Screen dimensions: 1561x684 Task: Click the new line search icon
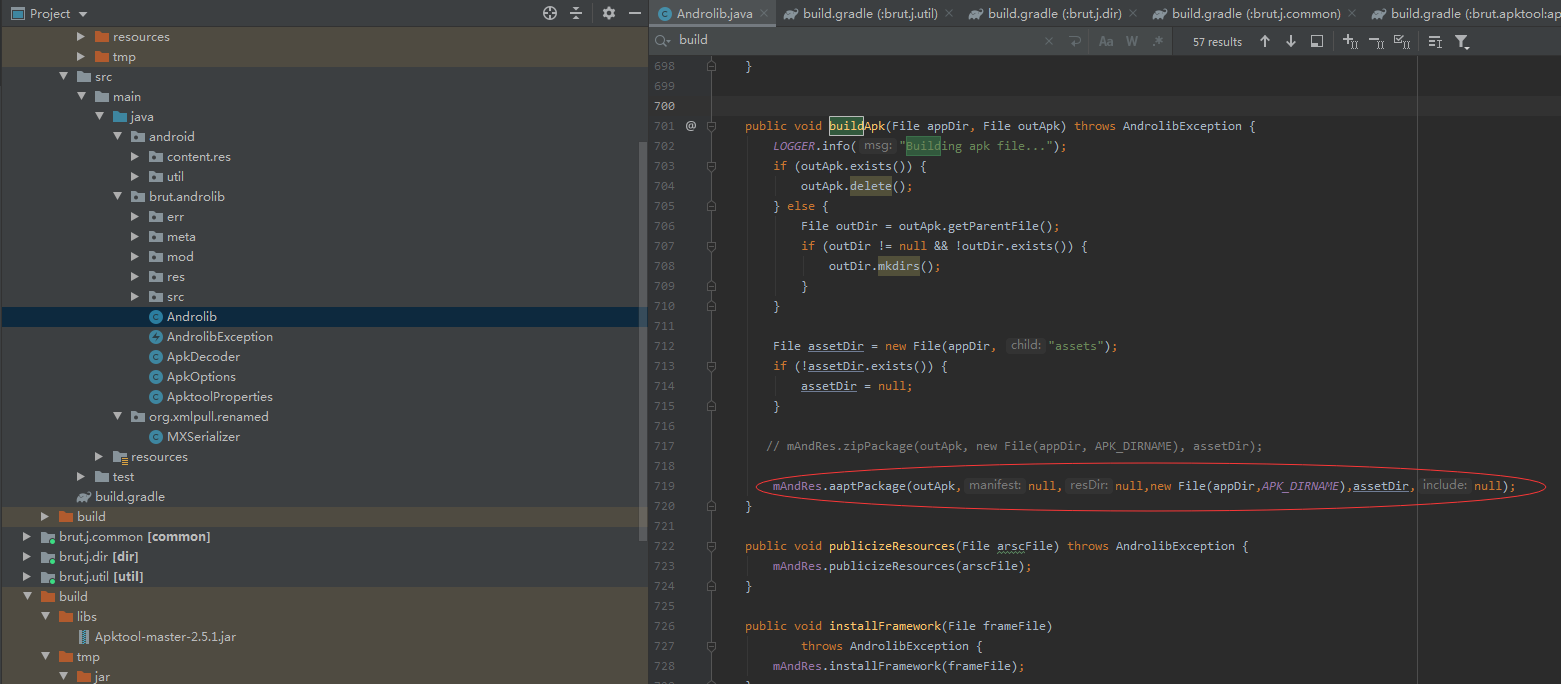1075,41
